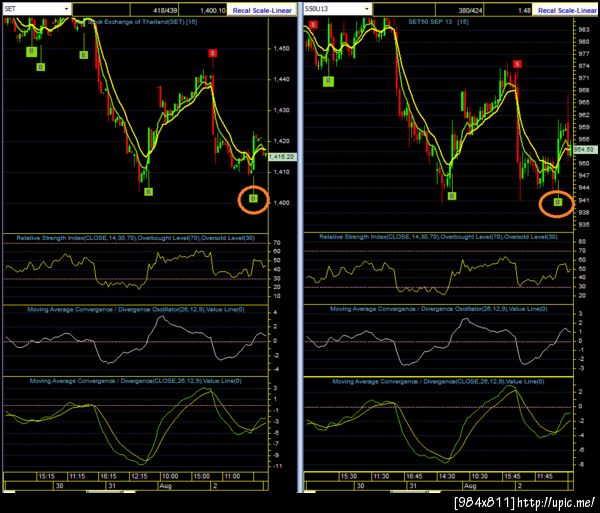Open the S50U13 symbol dropdown arrow
Viewport: 600px width, 513px height.
click(367, 9)
